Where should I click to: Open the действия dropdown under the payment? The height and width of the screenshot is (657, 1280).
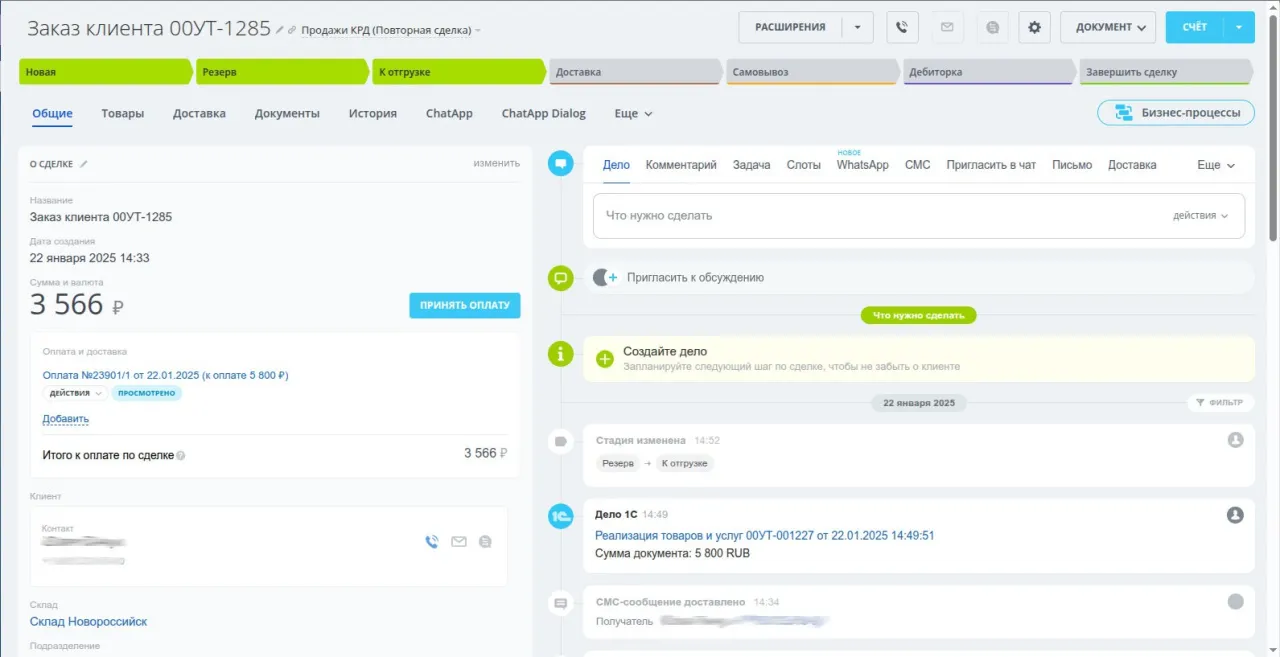tap(76, 393)
